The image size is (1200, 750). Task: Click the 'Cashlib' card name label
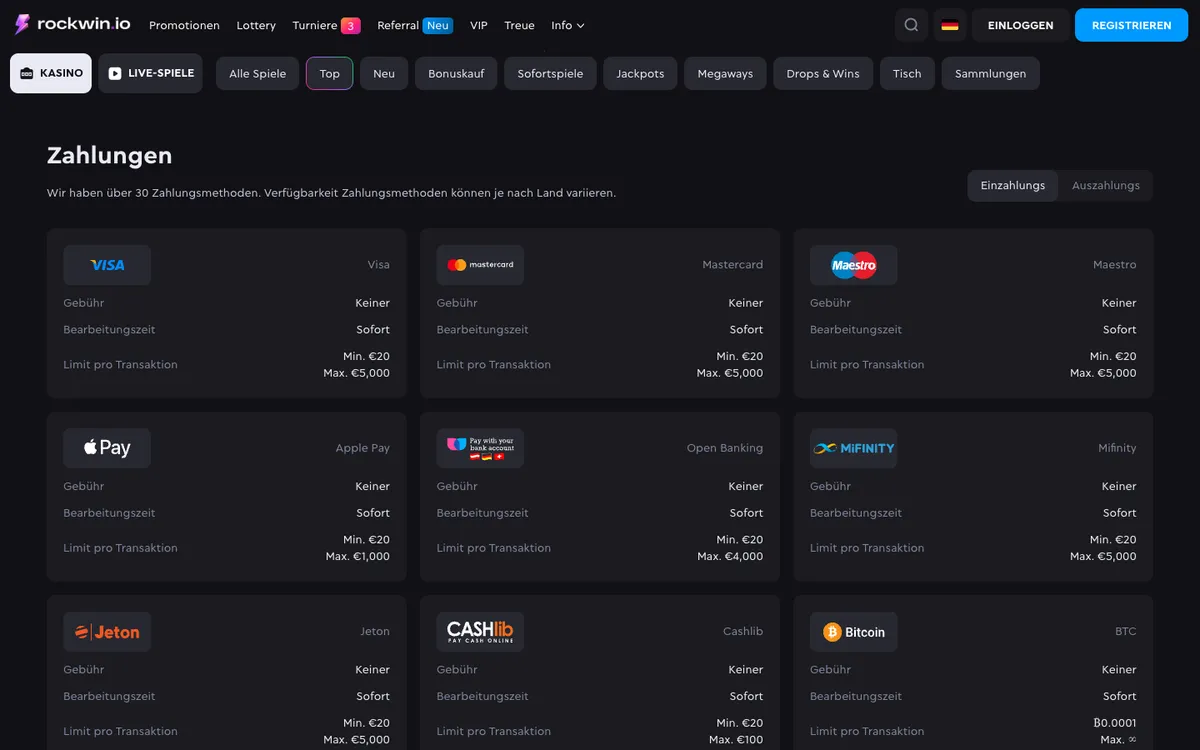[x=743, y=632]
